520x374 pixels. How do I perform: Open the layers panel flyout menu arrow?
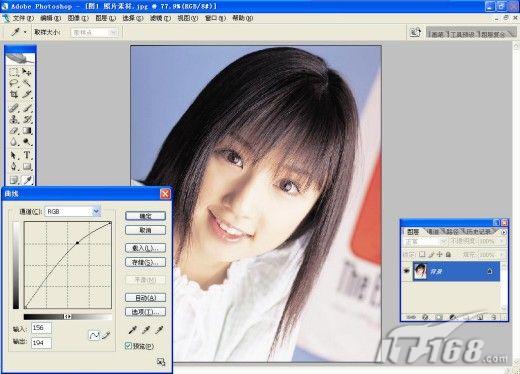[x=504, y=232]
